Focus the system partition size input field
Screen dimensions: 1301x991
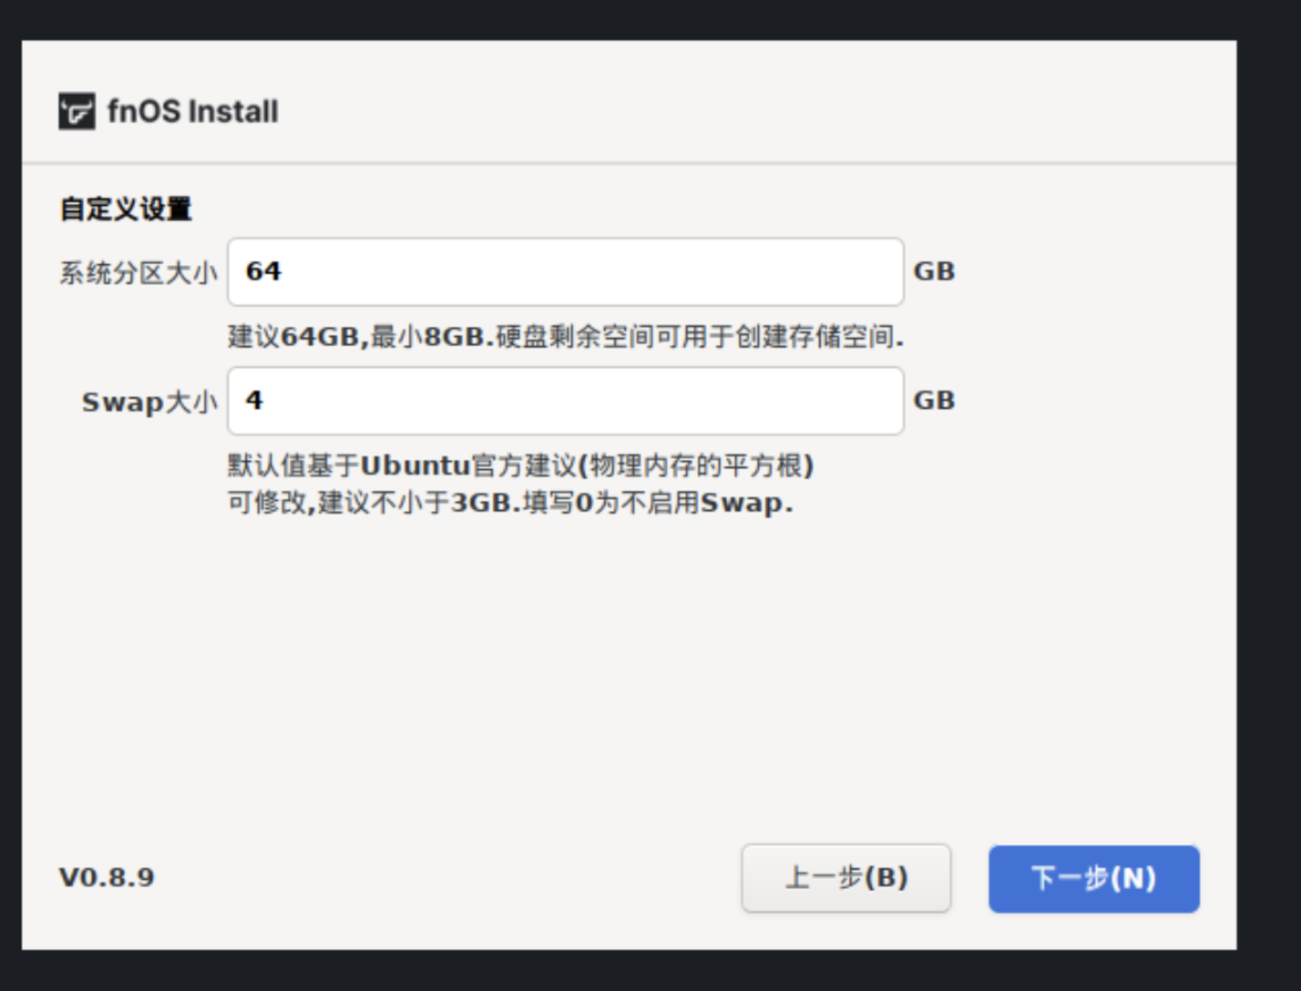pyautogui.click(x=565, y=272)
